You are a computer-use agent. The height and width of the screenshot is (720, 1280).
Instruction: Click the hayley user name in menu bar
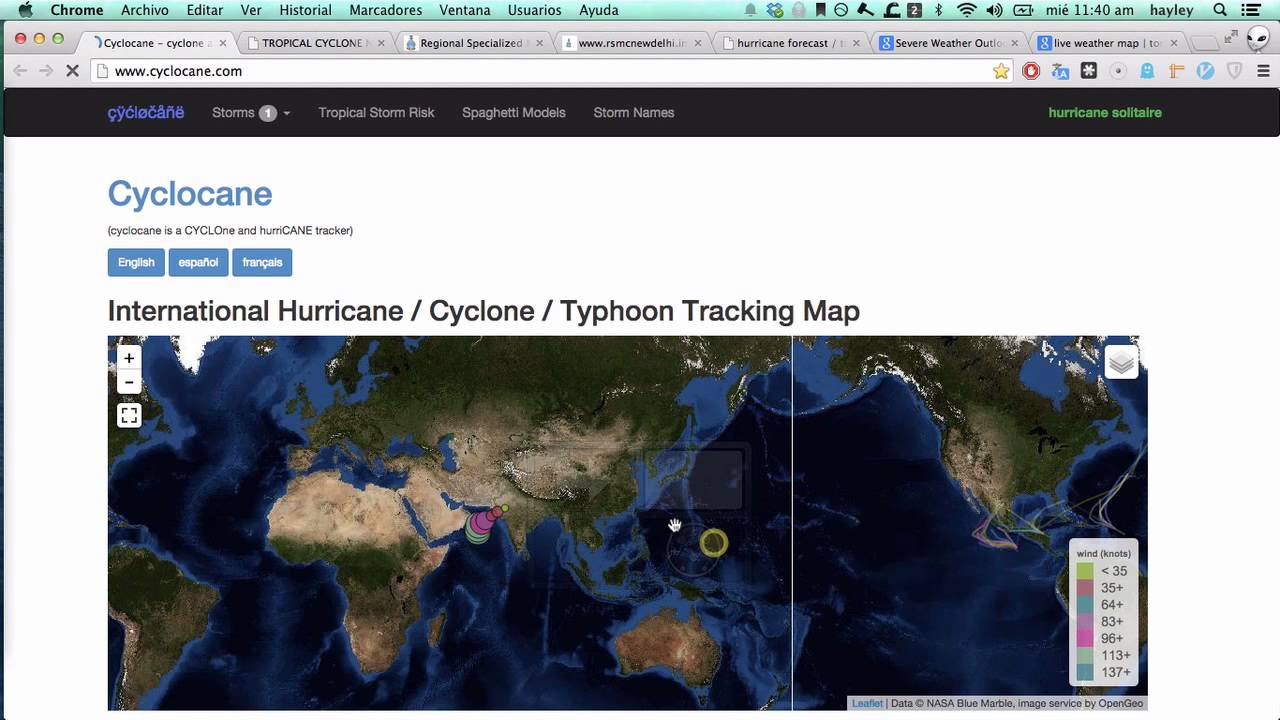click(1172, 10)
